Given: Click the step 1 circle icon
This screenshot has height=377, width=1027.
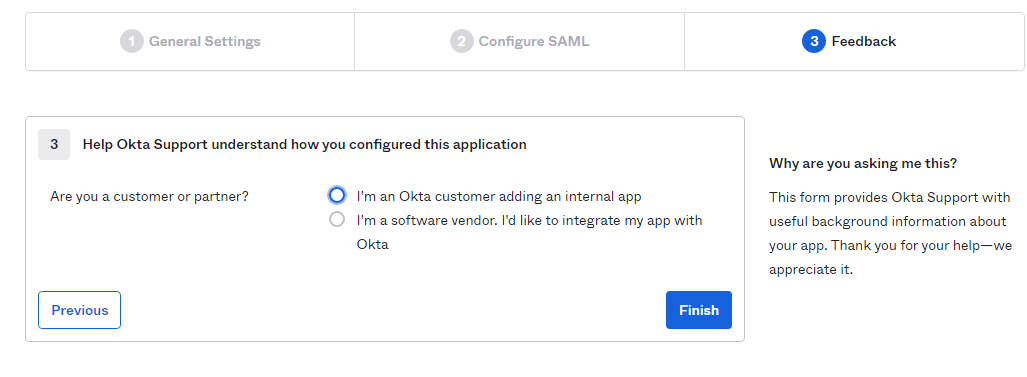Looking at the screenshot, I should tap(132, 41).
